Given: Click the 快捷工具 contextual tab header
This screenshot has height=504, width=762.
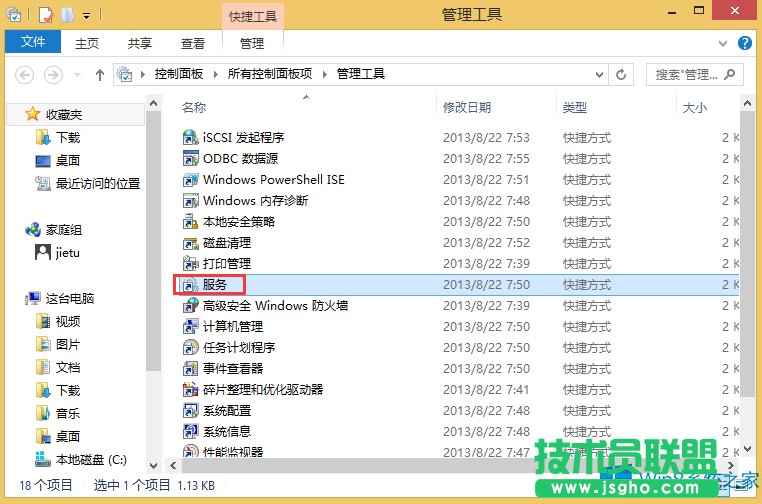Looking at the screenshot, I should pos(253,17).
